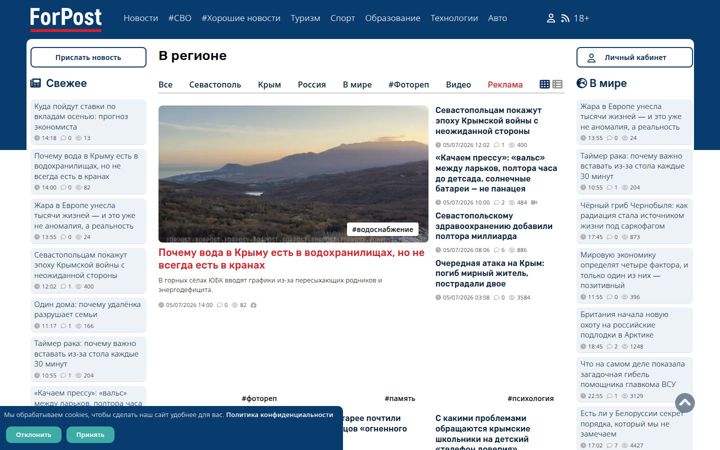The image size is (720, 450).
Task: Open article Очередная атака на Крым
Action: pyautogui.click(x=489, y=273)
